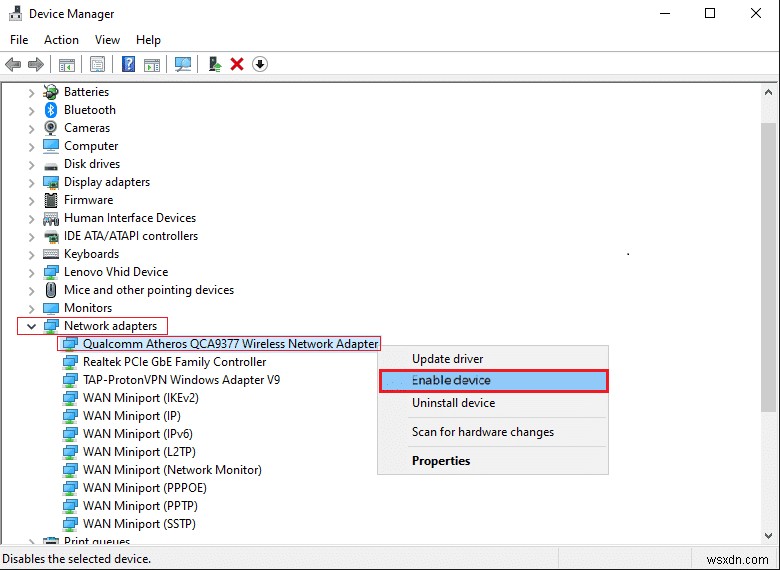Collapse the Network adapters node chevron
The image size is (780, 570).
point(31,326)
